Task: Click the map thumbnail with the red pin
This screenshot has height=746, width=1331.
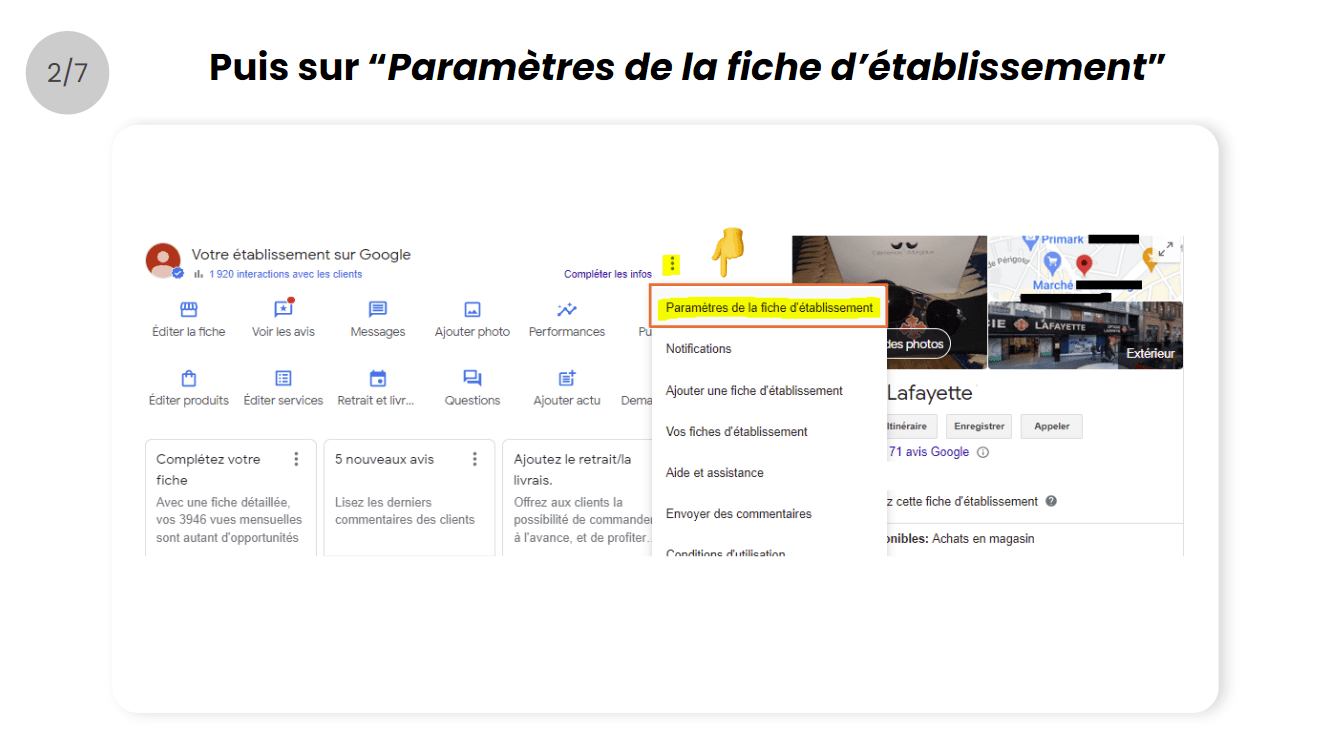Action: coord(1085,268)
